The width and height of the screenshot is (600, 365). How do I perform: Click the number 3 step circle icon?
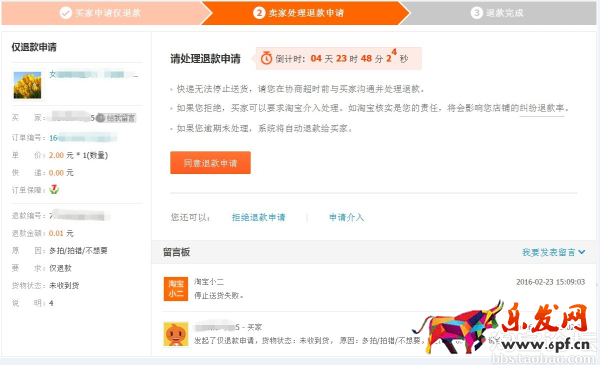coord(477,13)
